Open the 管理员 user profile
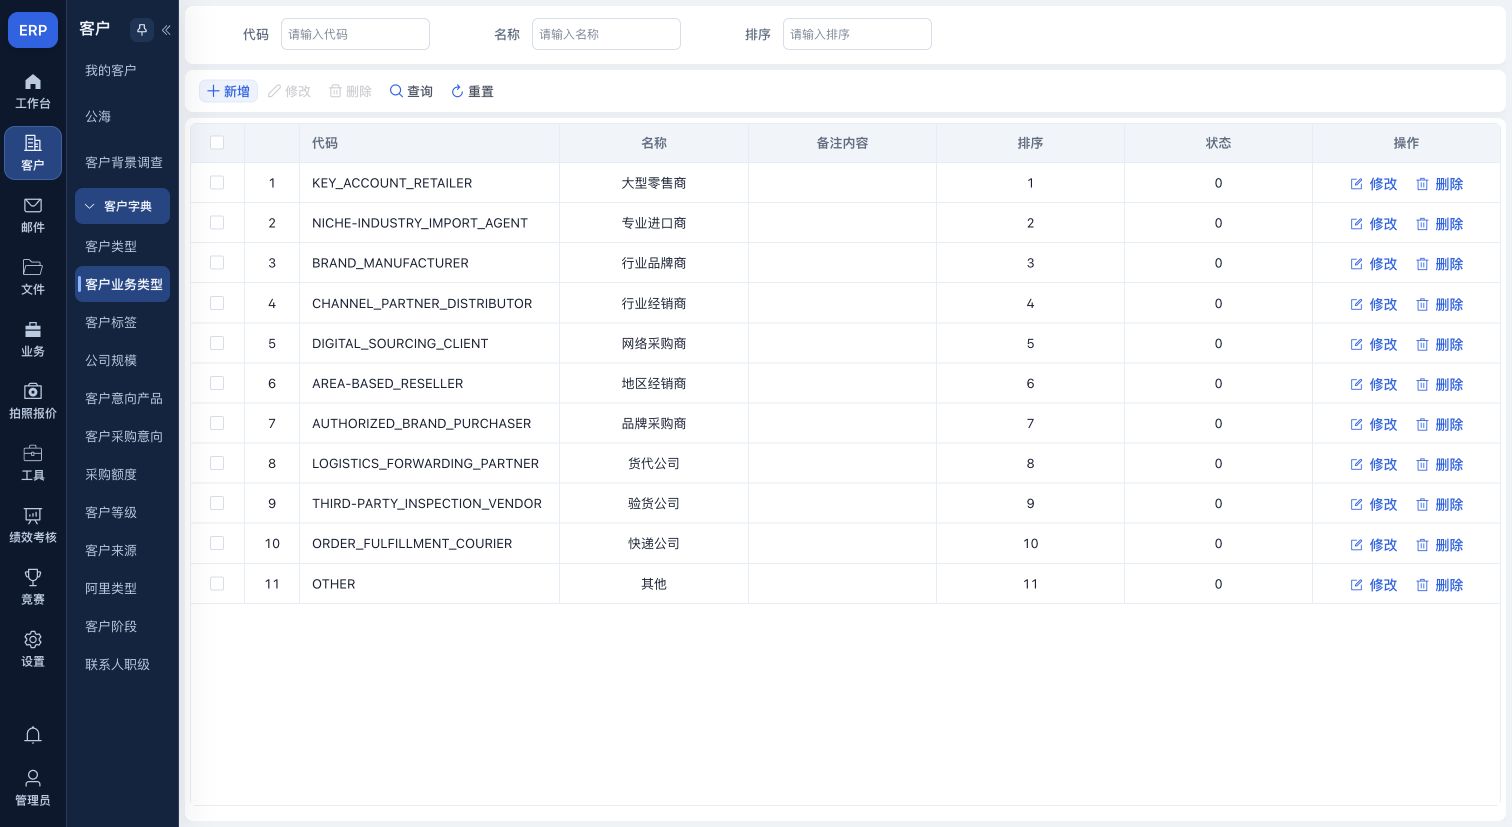Screen dimensions: 1512x827 [33, 788]
